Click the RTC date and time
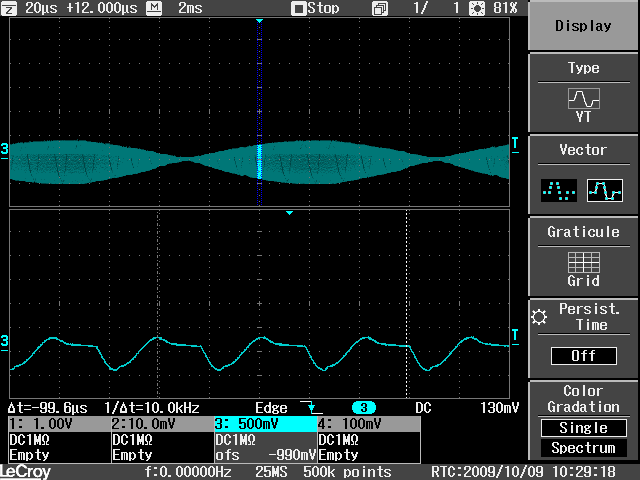 tap(523, 472)
